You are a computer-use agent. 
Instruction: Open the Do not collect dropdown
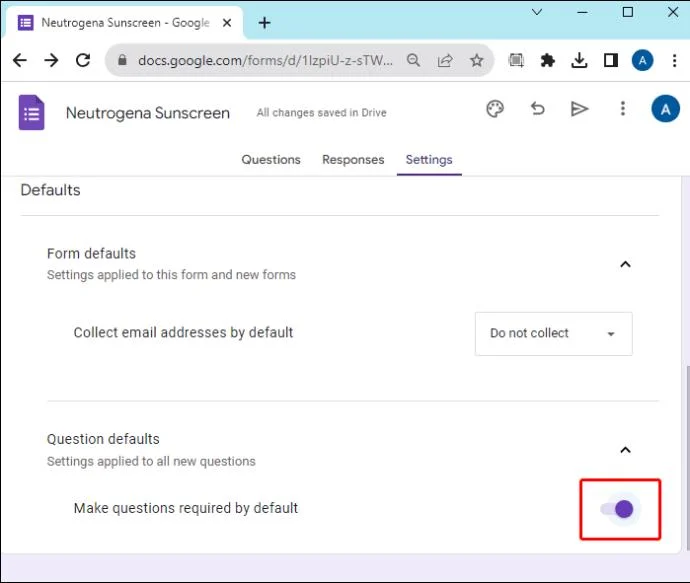554,334
